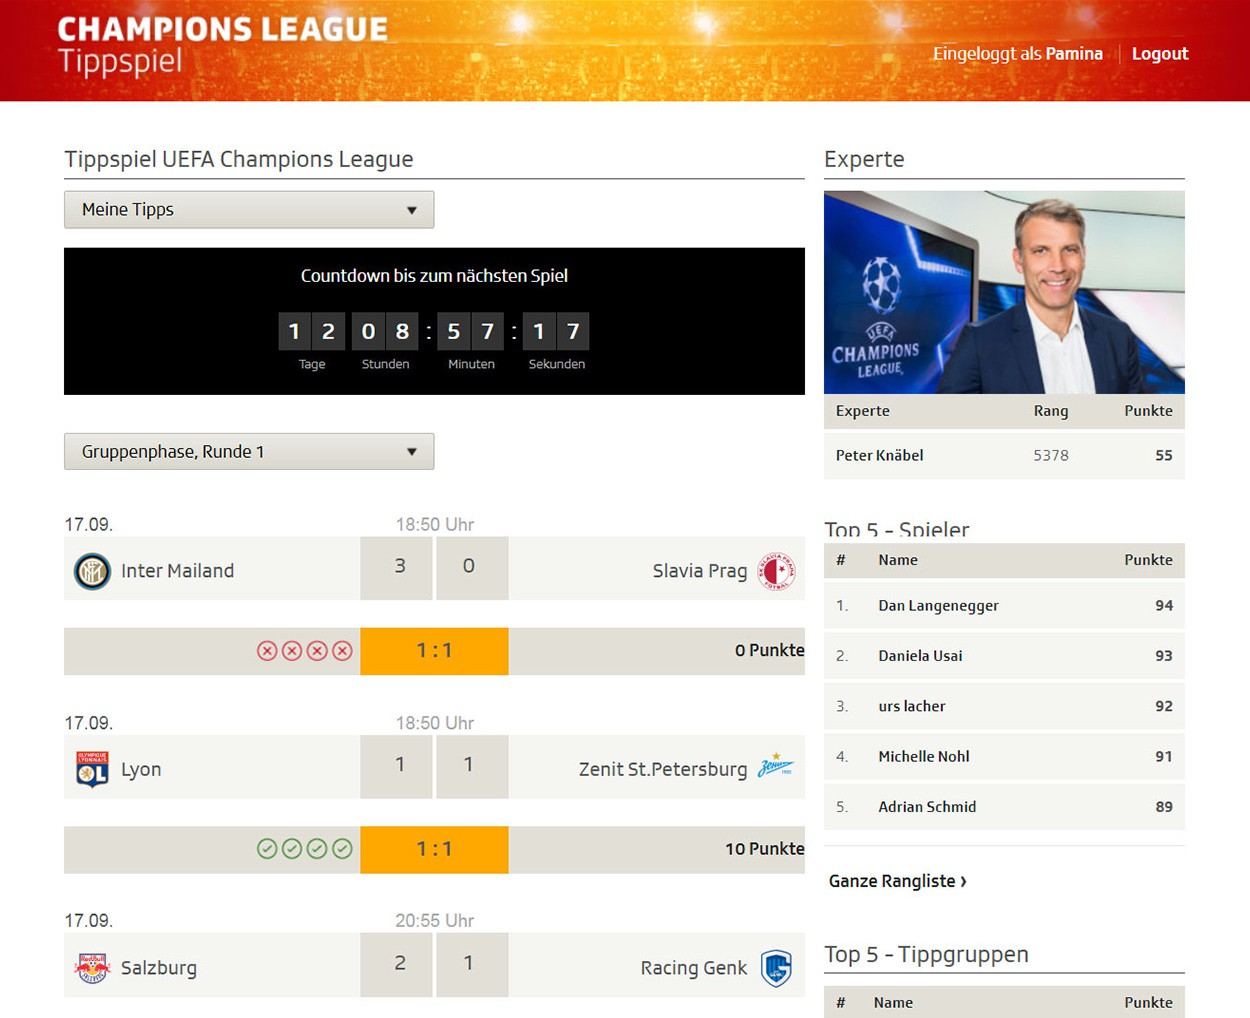The width and height of the screenshot is (1250, 1018).
Task: Click the "Slavia Prag" team name
Action: 700,571
